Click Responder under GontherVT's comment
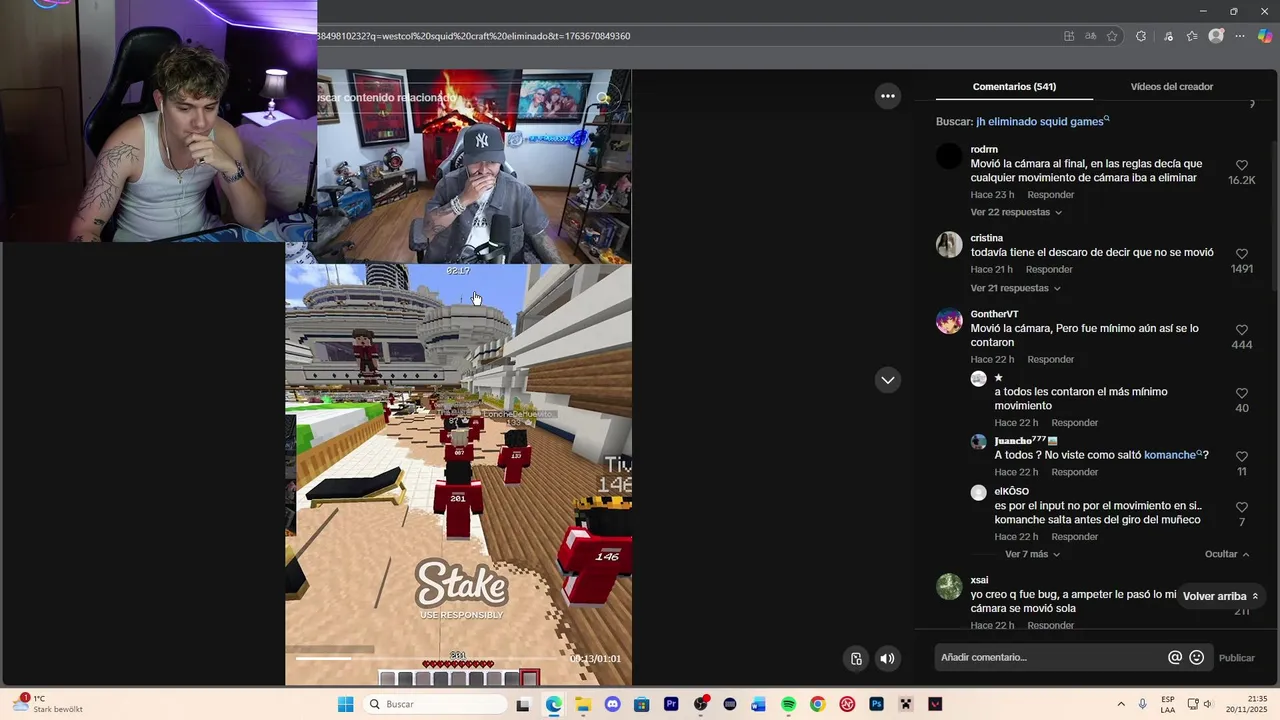 (x=1050, y=360)
